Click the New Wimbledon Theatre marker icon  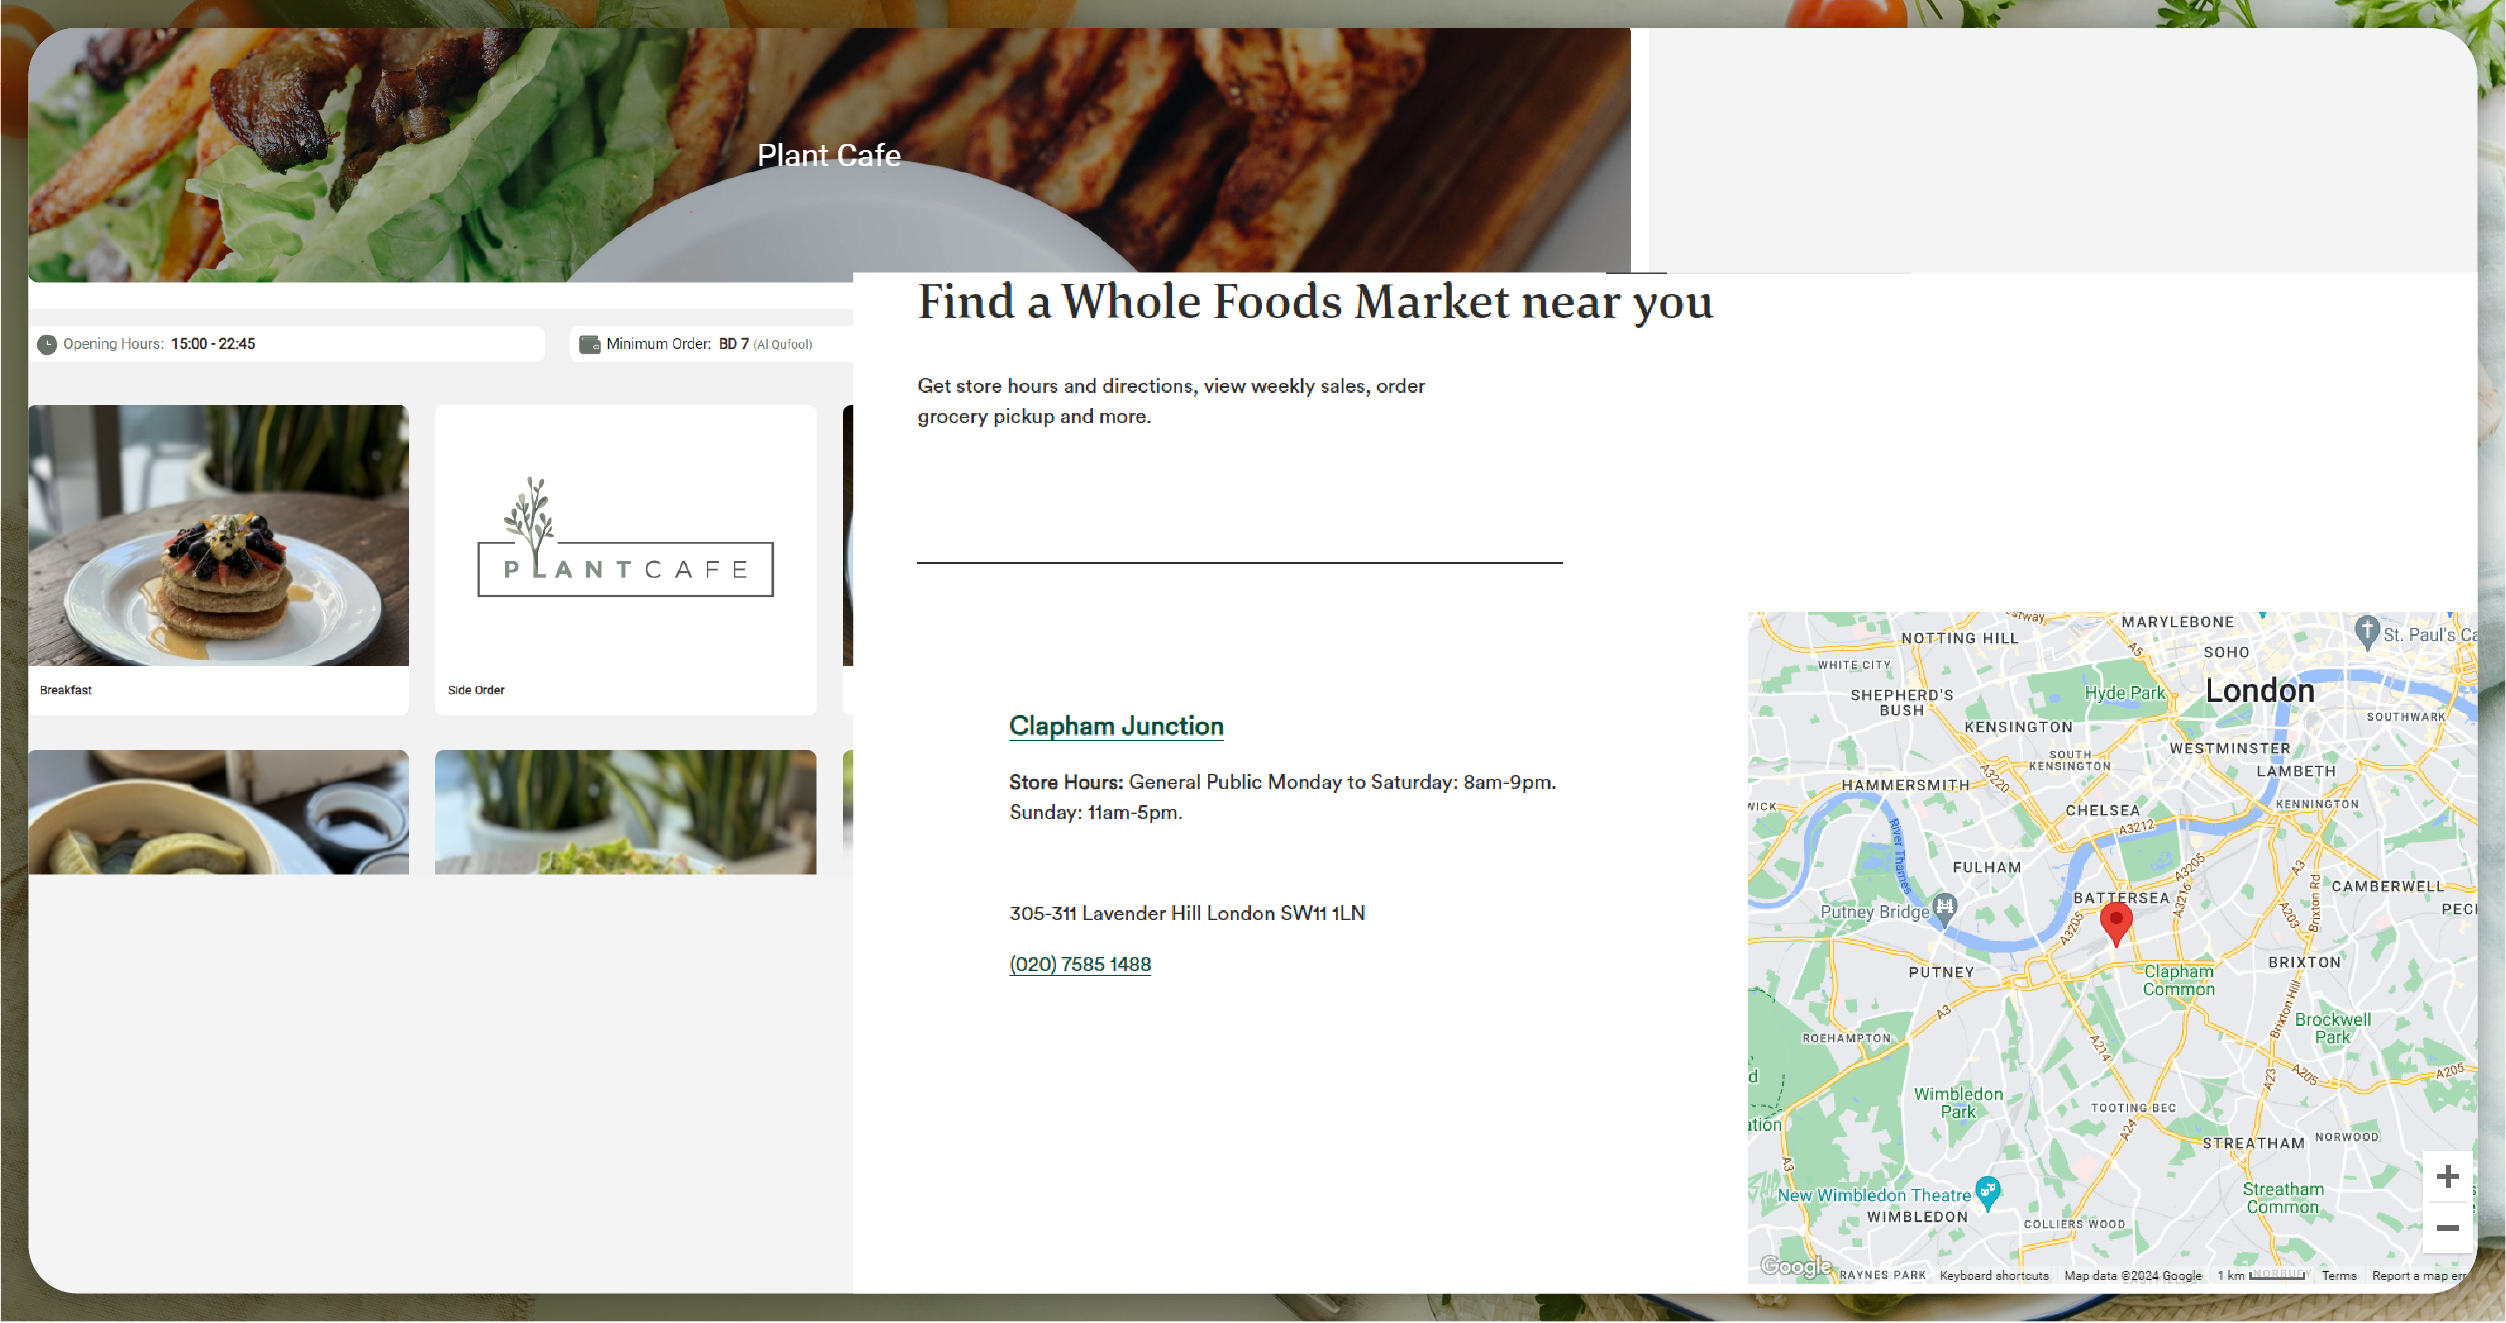click(1988, 1193)
